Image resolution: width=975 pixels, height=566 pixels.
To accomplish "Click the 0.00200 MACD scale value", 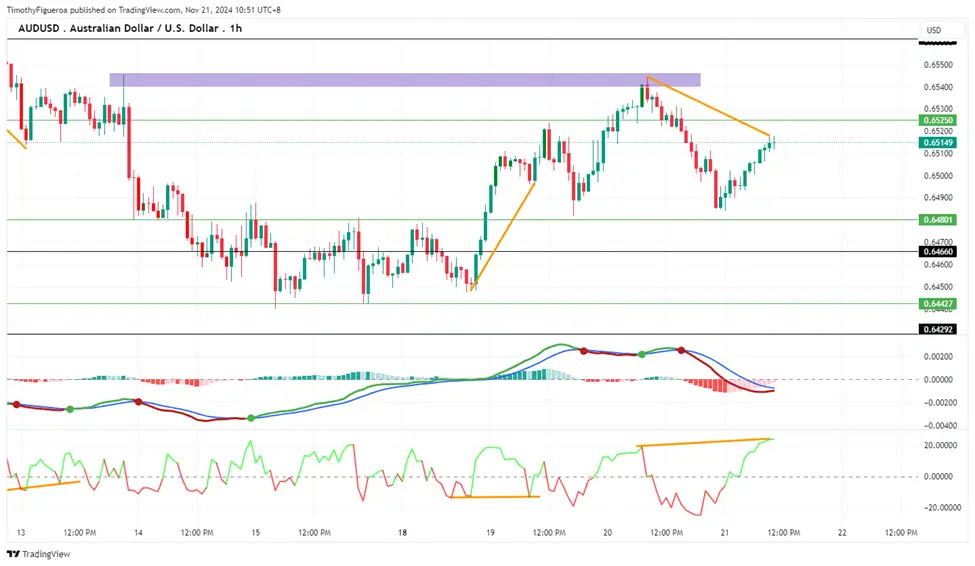I will coord(938,356).
